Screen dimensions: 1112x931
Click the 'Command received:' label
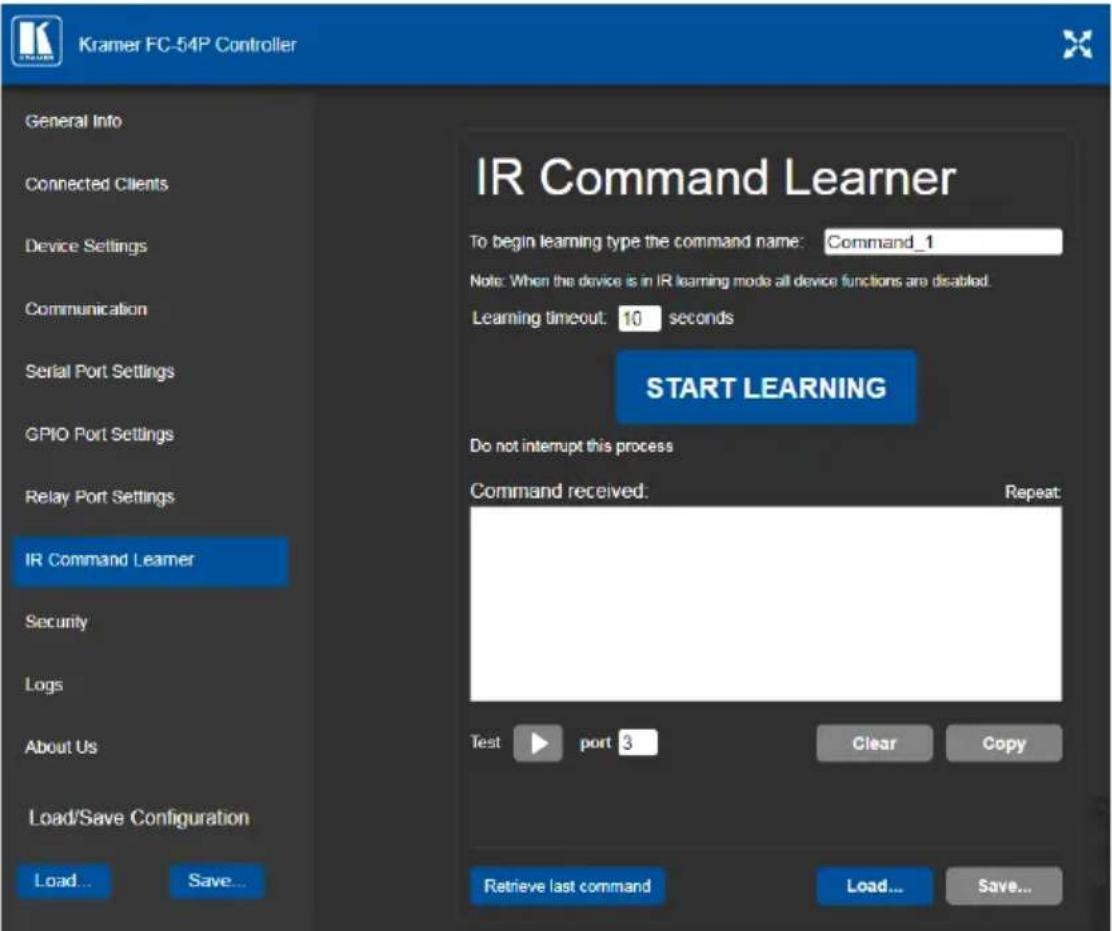click(x=559, y=491)
